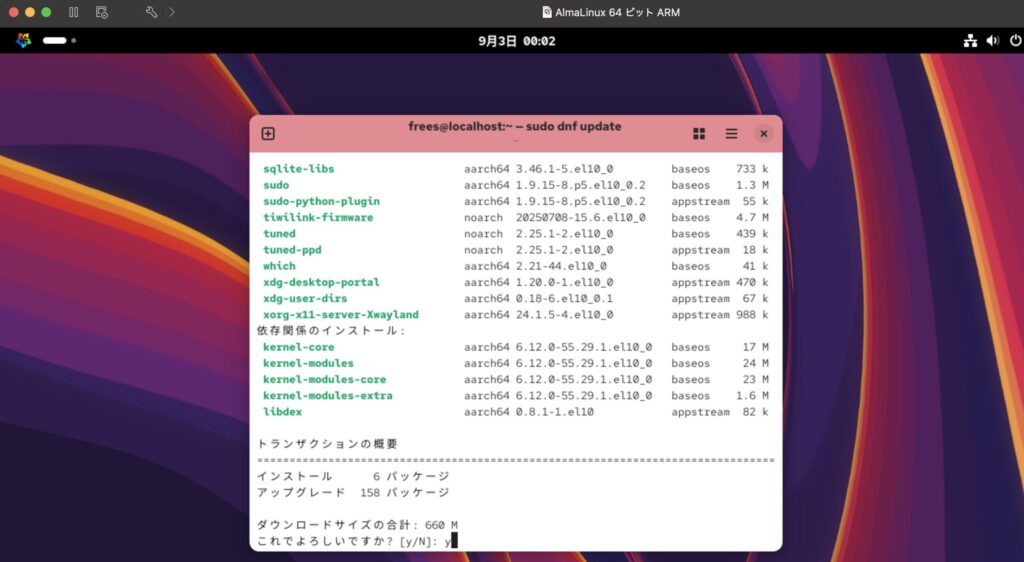This screenshot has height=562, width=1024.
Task: Pause the virtual machine
Action: (x=74, y=12)
